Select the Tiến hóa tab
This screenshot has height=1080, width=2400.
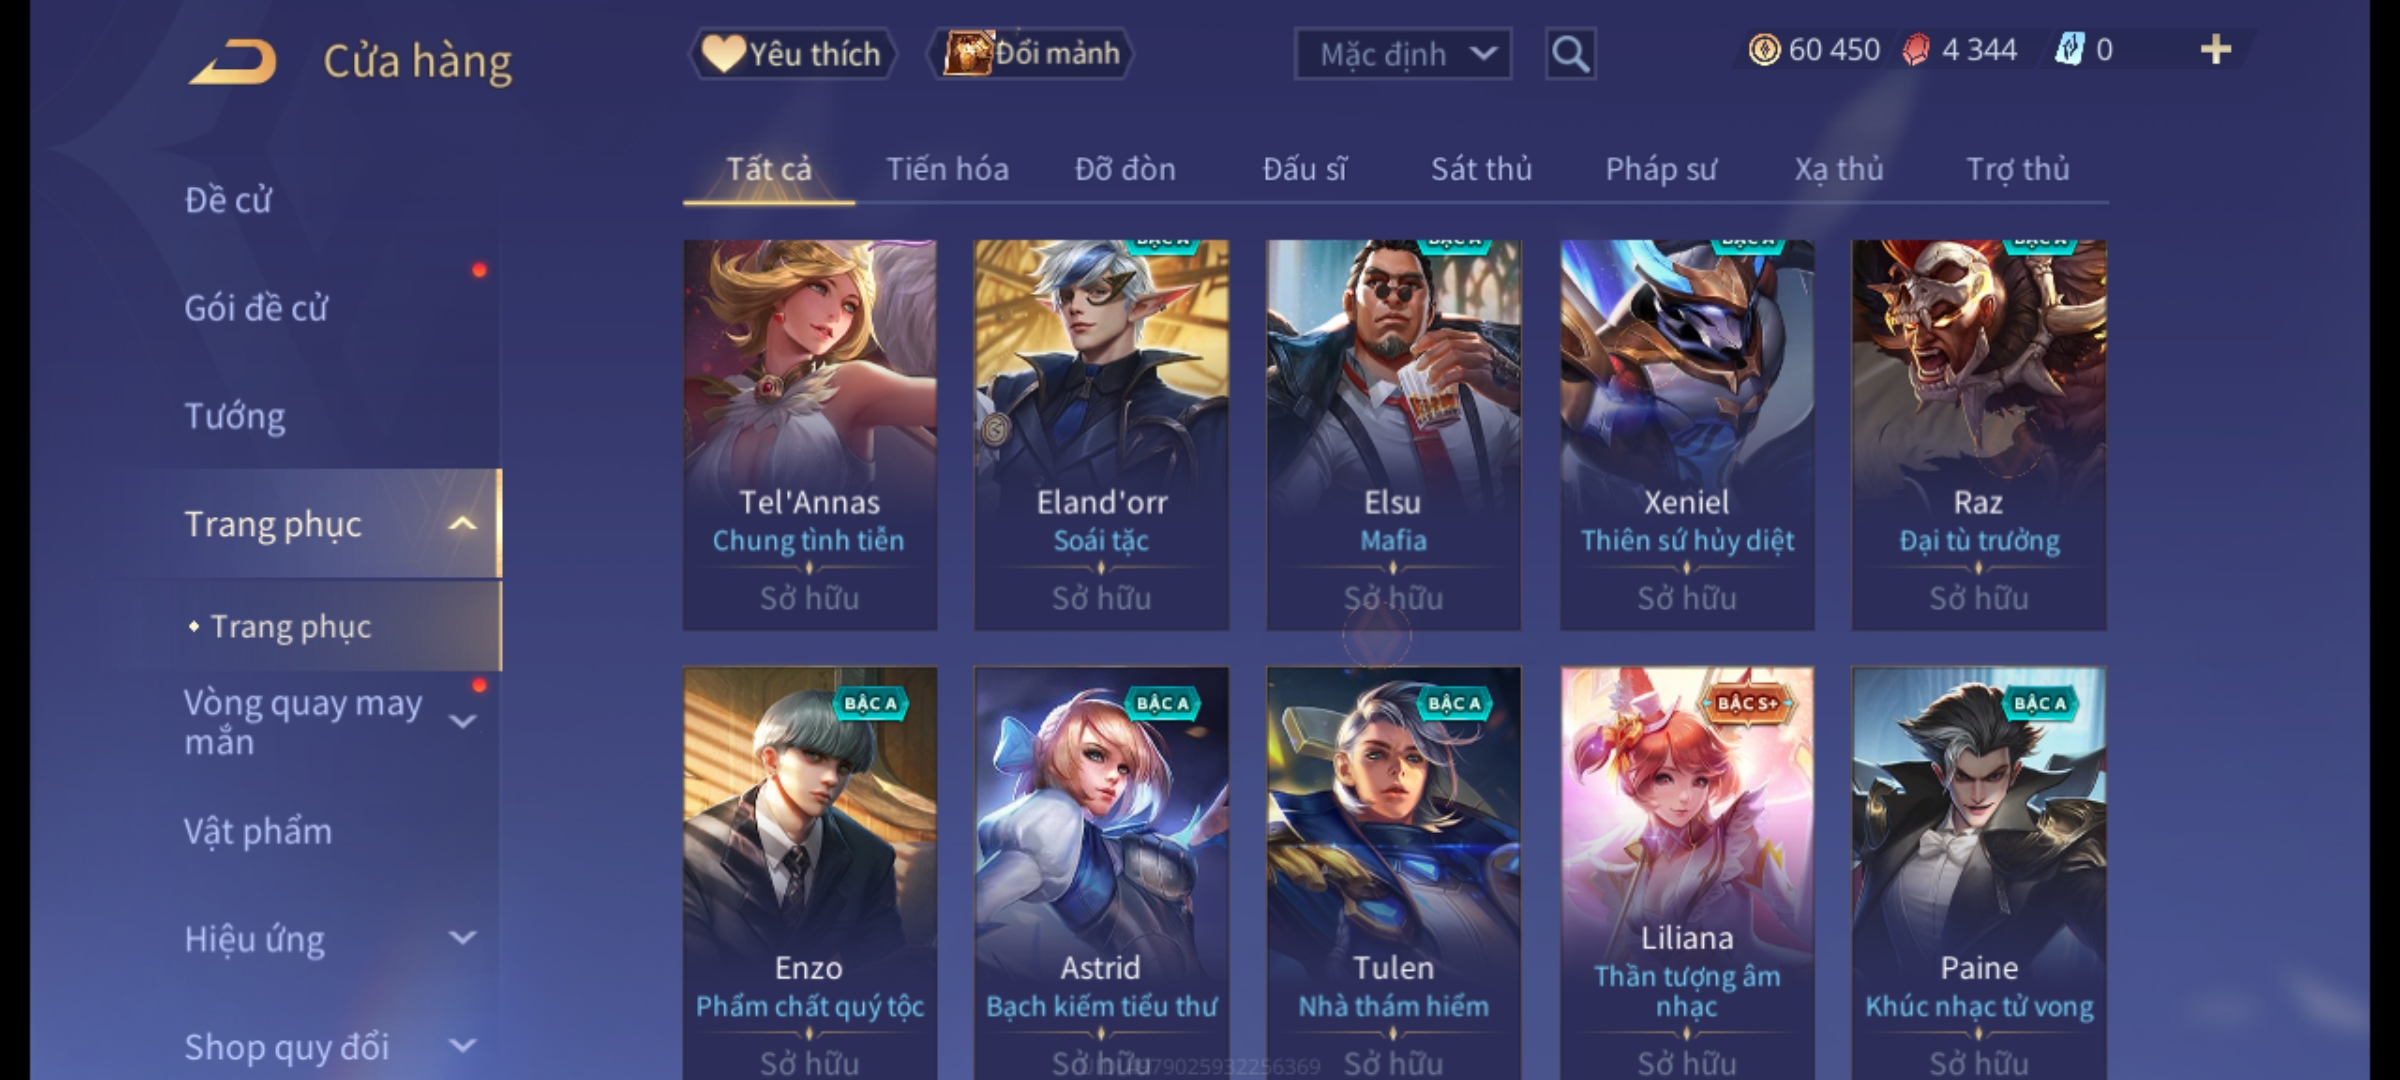(947, 169)
